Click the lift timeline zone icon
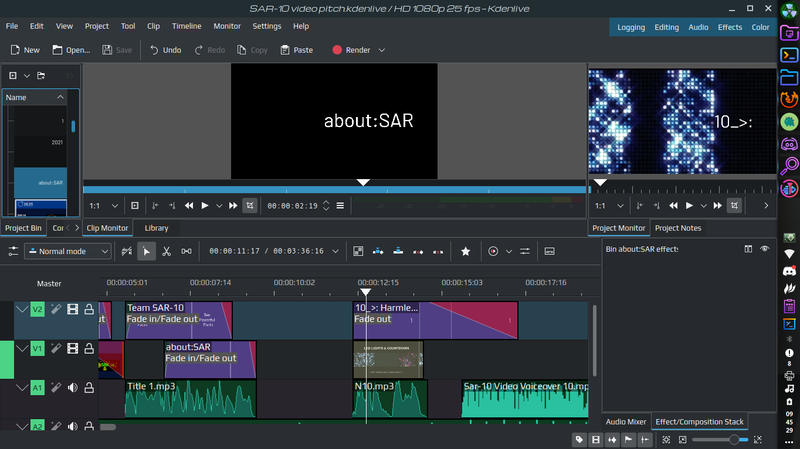Image resolution: width=800 pixels, height=449 pixels. coord(438,251)
